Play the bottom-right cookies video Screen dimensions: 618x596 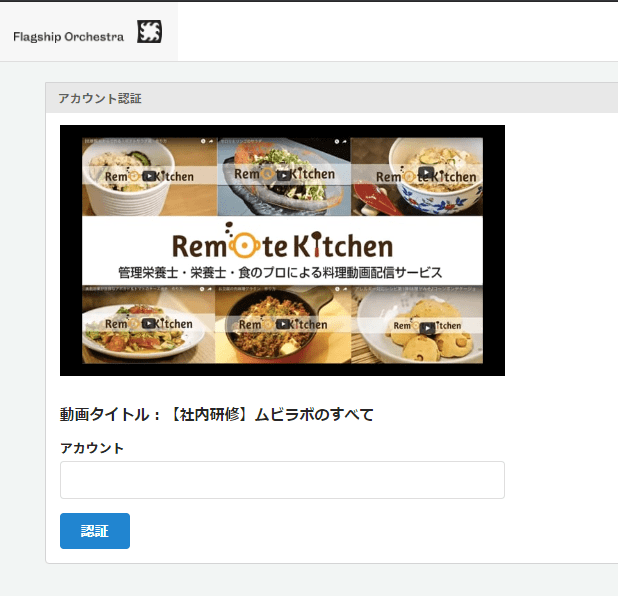coord(426,326)
